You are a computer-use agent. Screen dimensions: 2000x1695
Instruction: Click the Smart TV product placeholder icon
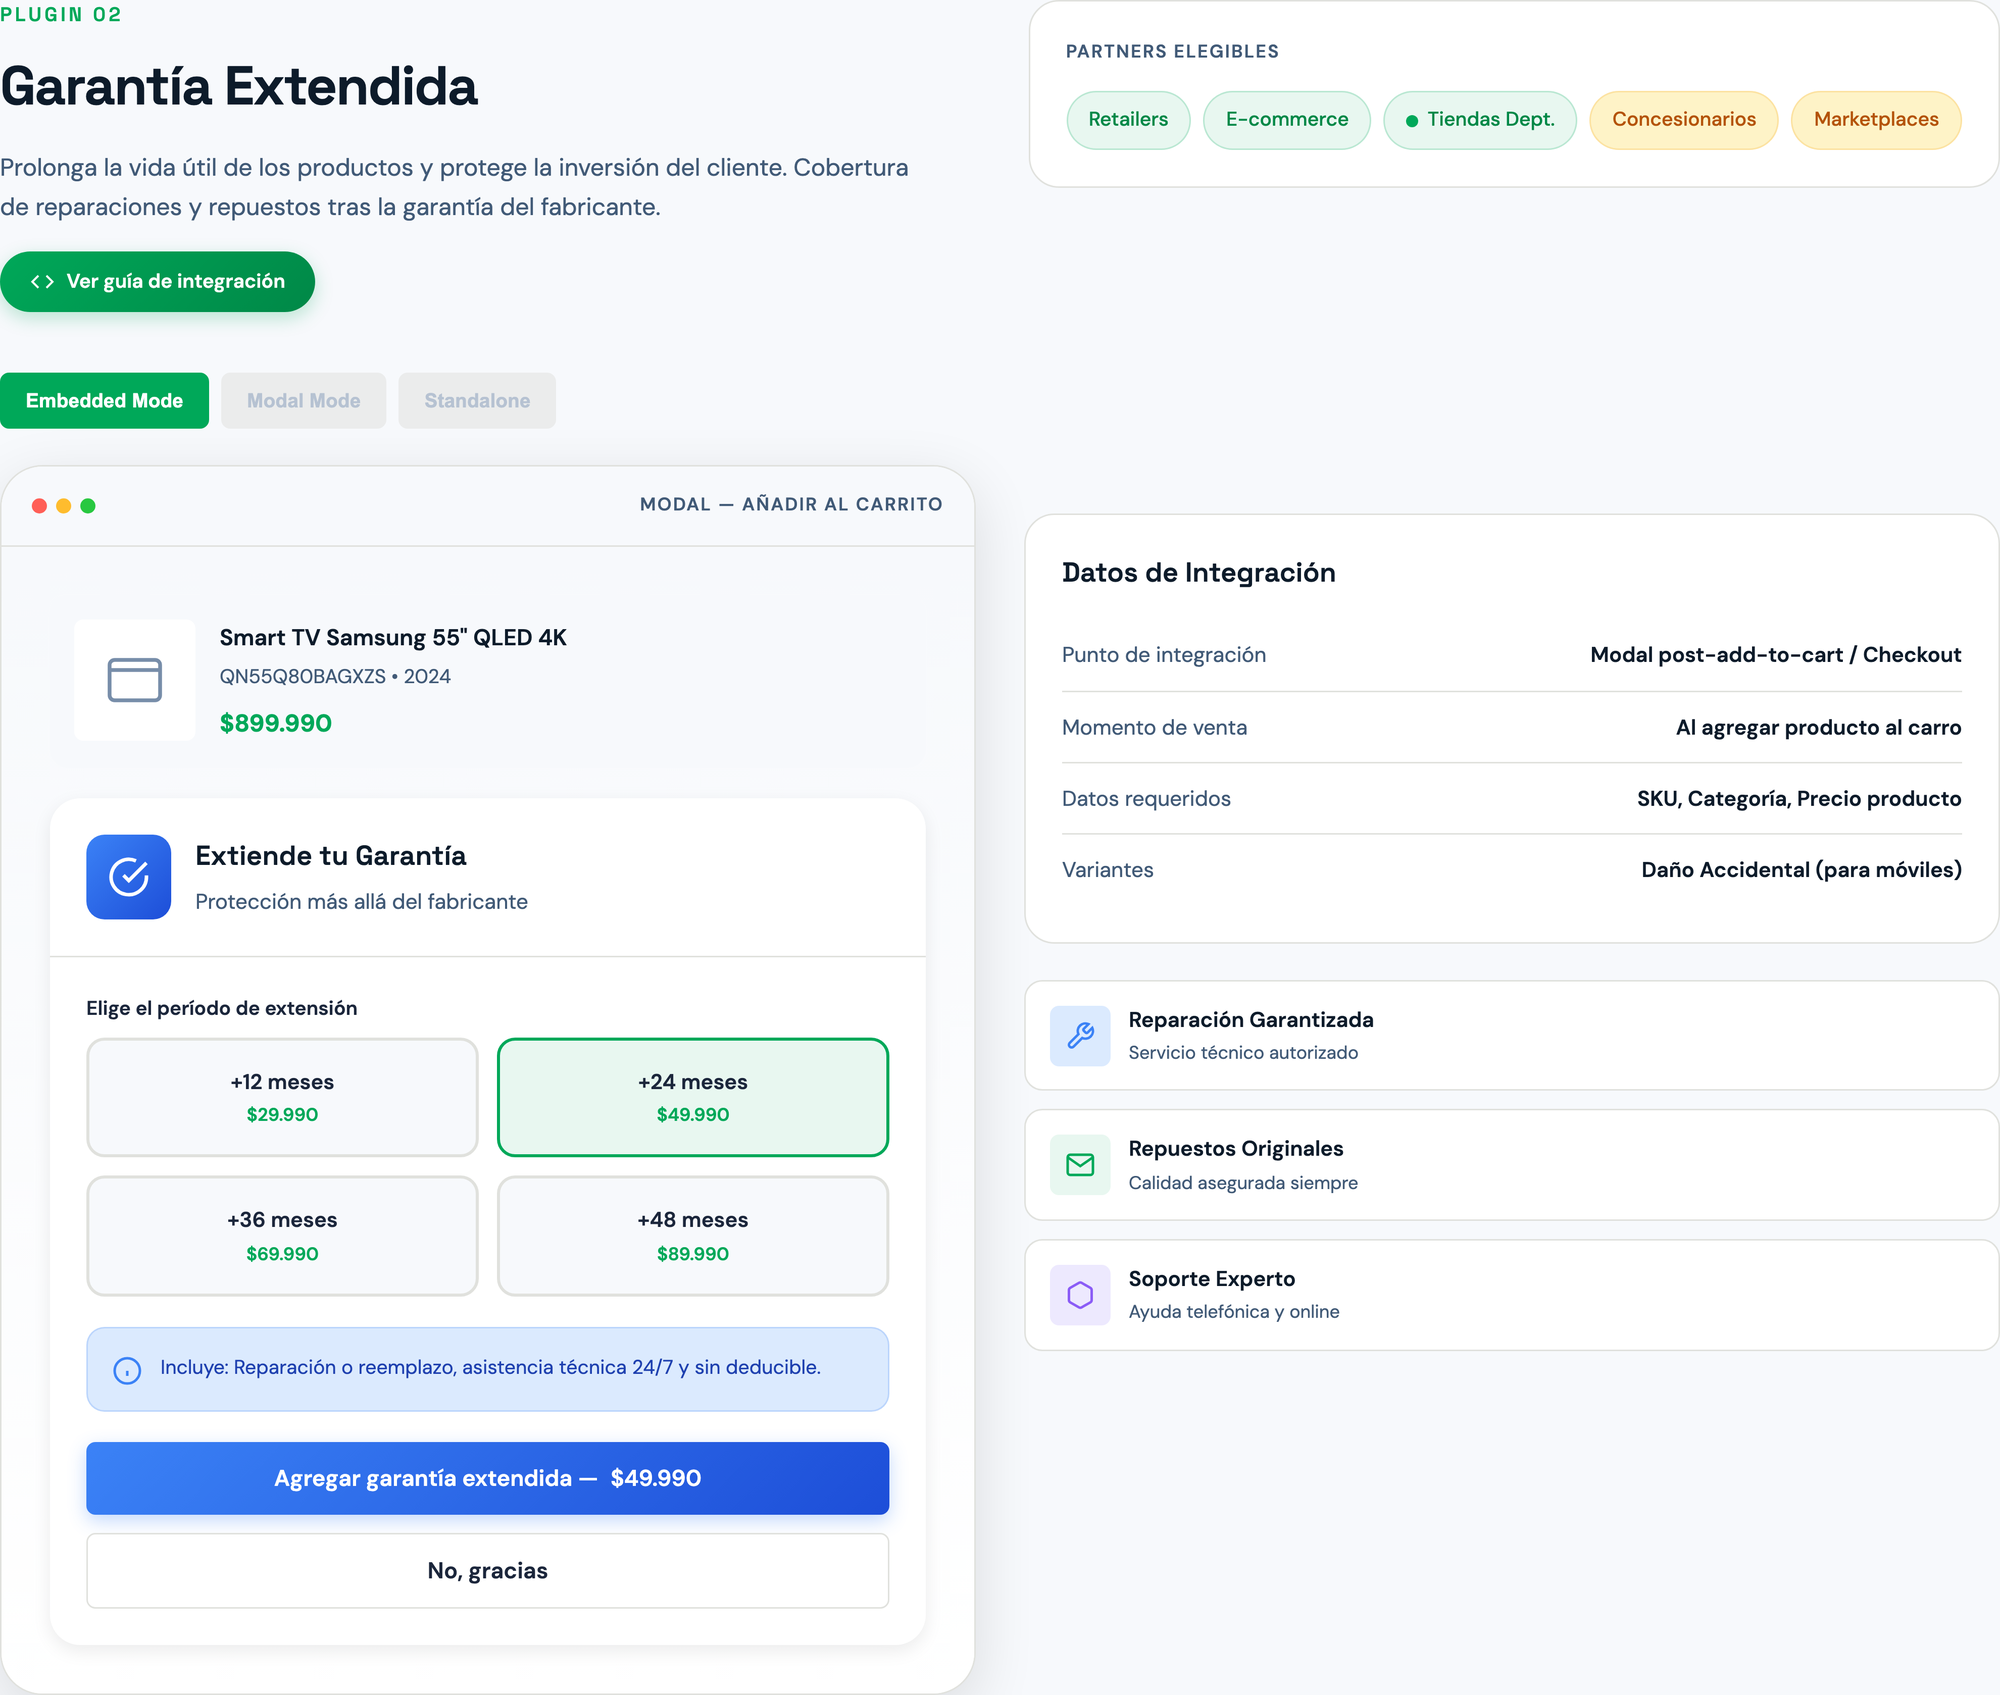coord(135,679)
